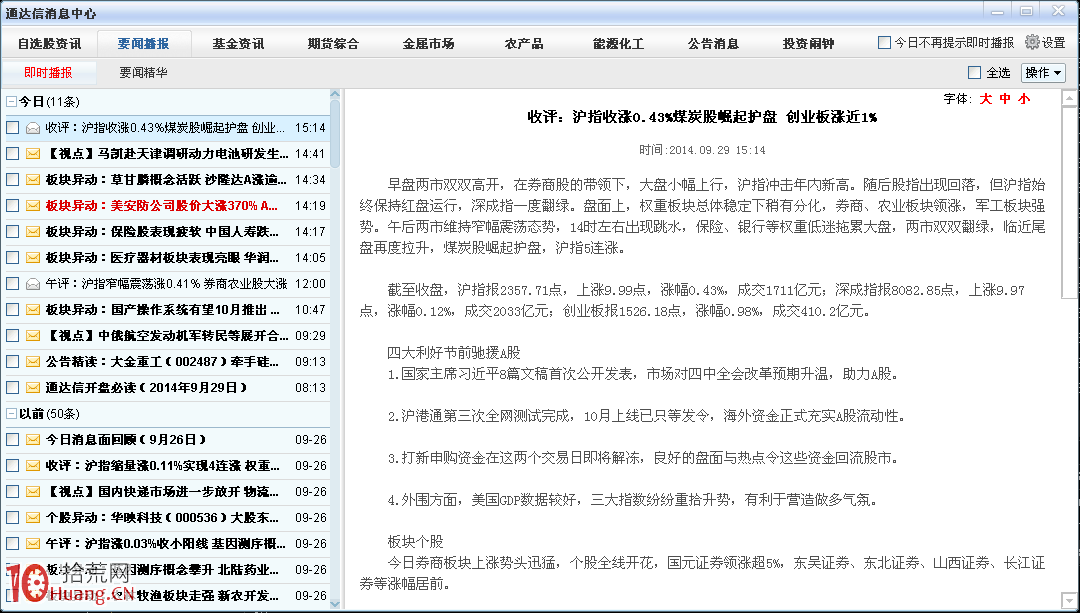
Task: Click envelope icon beside 大金重工 announcement
Action: [32, 362]
